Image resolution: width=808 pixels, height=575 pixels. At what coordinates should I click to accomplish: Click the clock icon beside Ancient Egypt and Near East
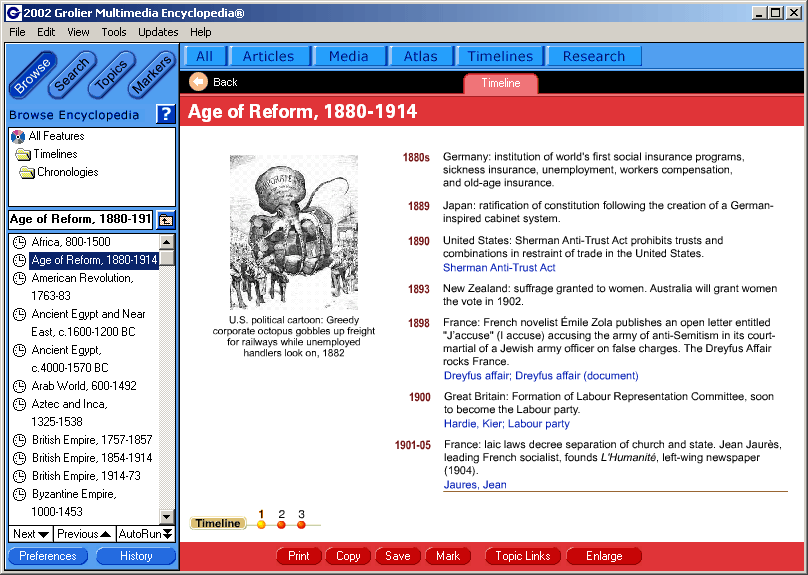tap(19, 314)
